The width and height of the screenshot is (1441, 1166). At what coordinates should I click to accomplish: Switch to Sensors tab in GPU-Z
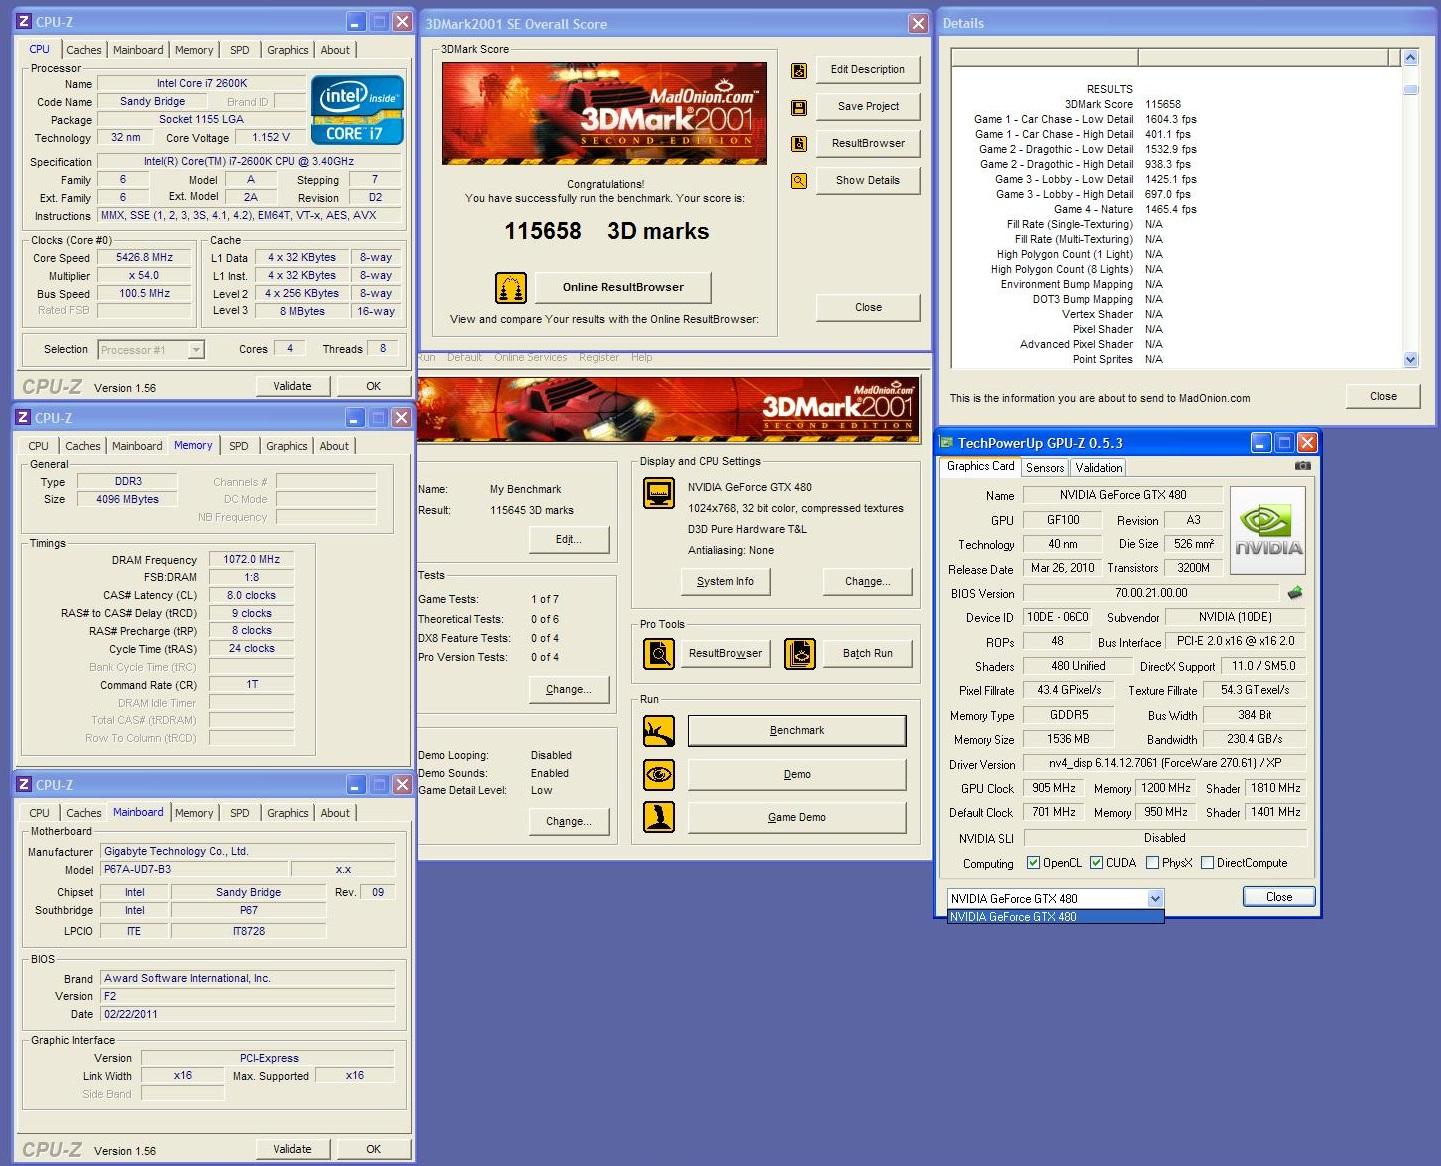[x=1045, y=468]
